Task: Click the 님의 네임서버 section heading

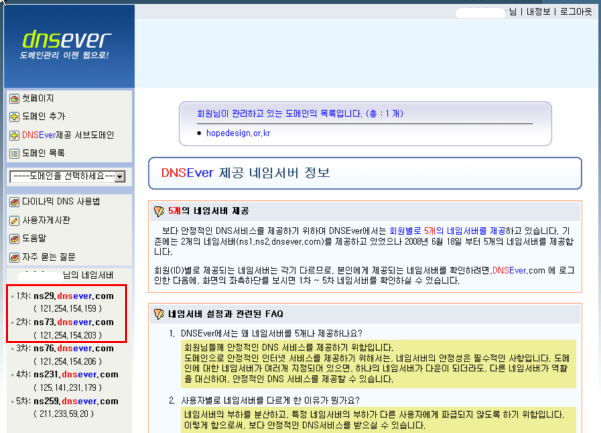Action: click(x=88, y=275)
